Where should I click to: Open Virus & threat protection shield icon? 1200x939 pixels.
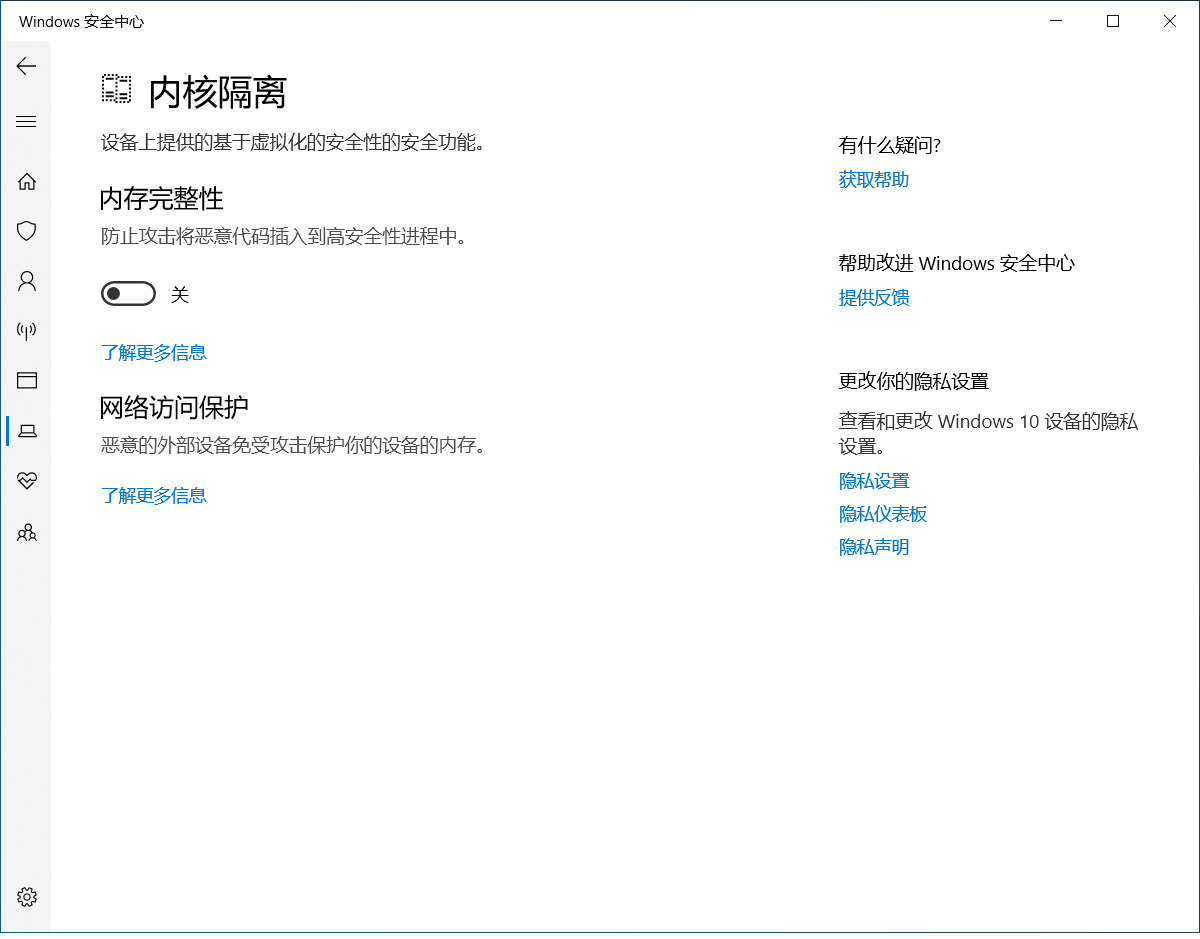tap(27, 231)
